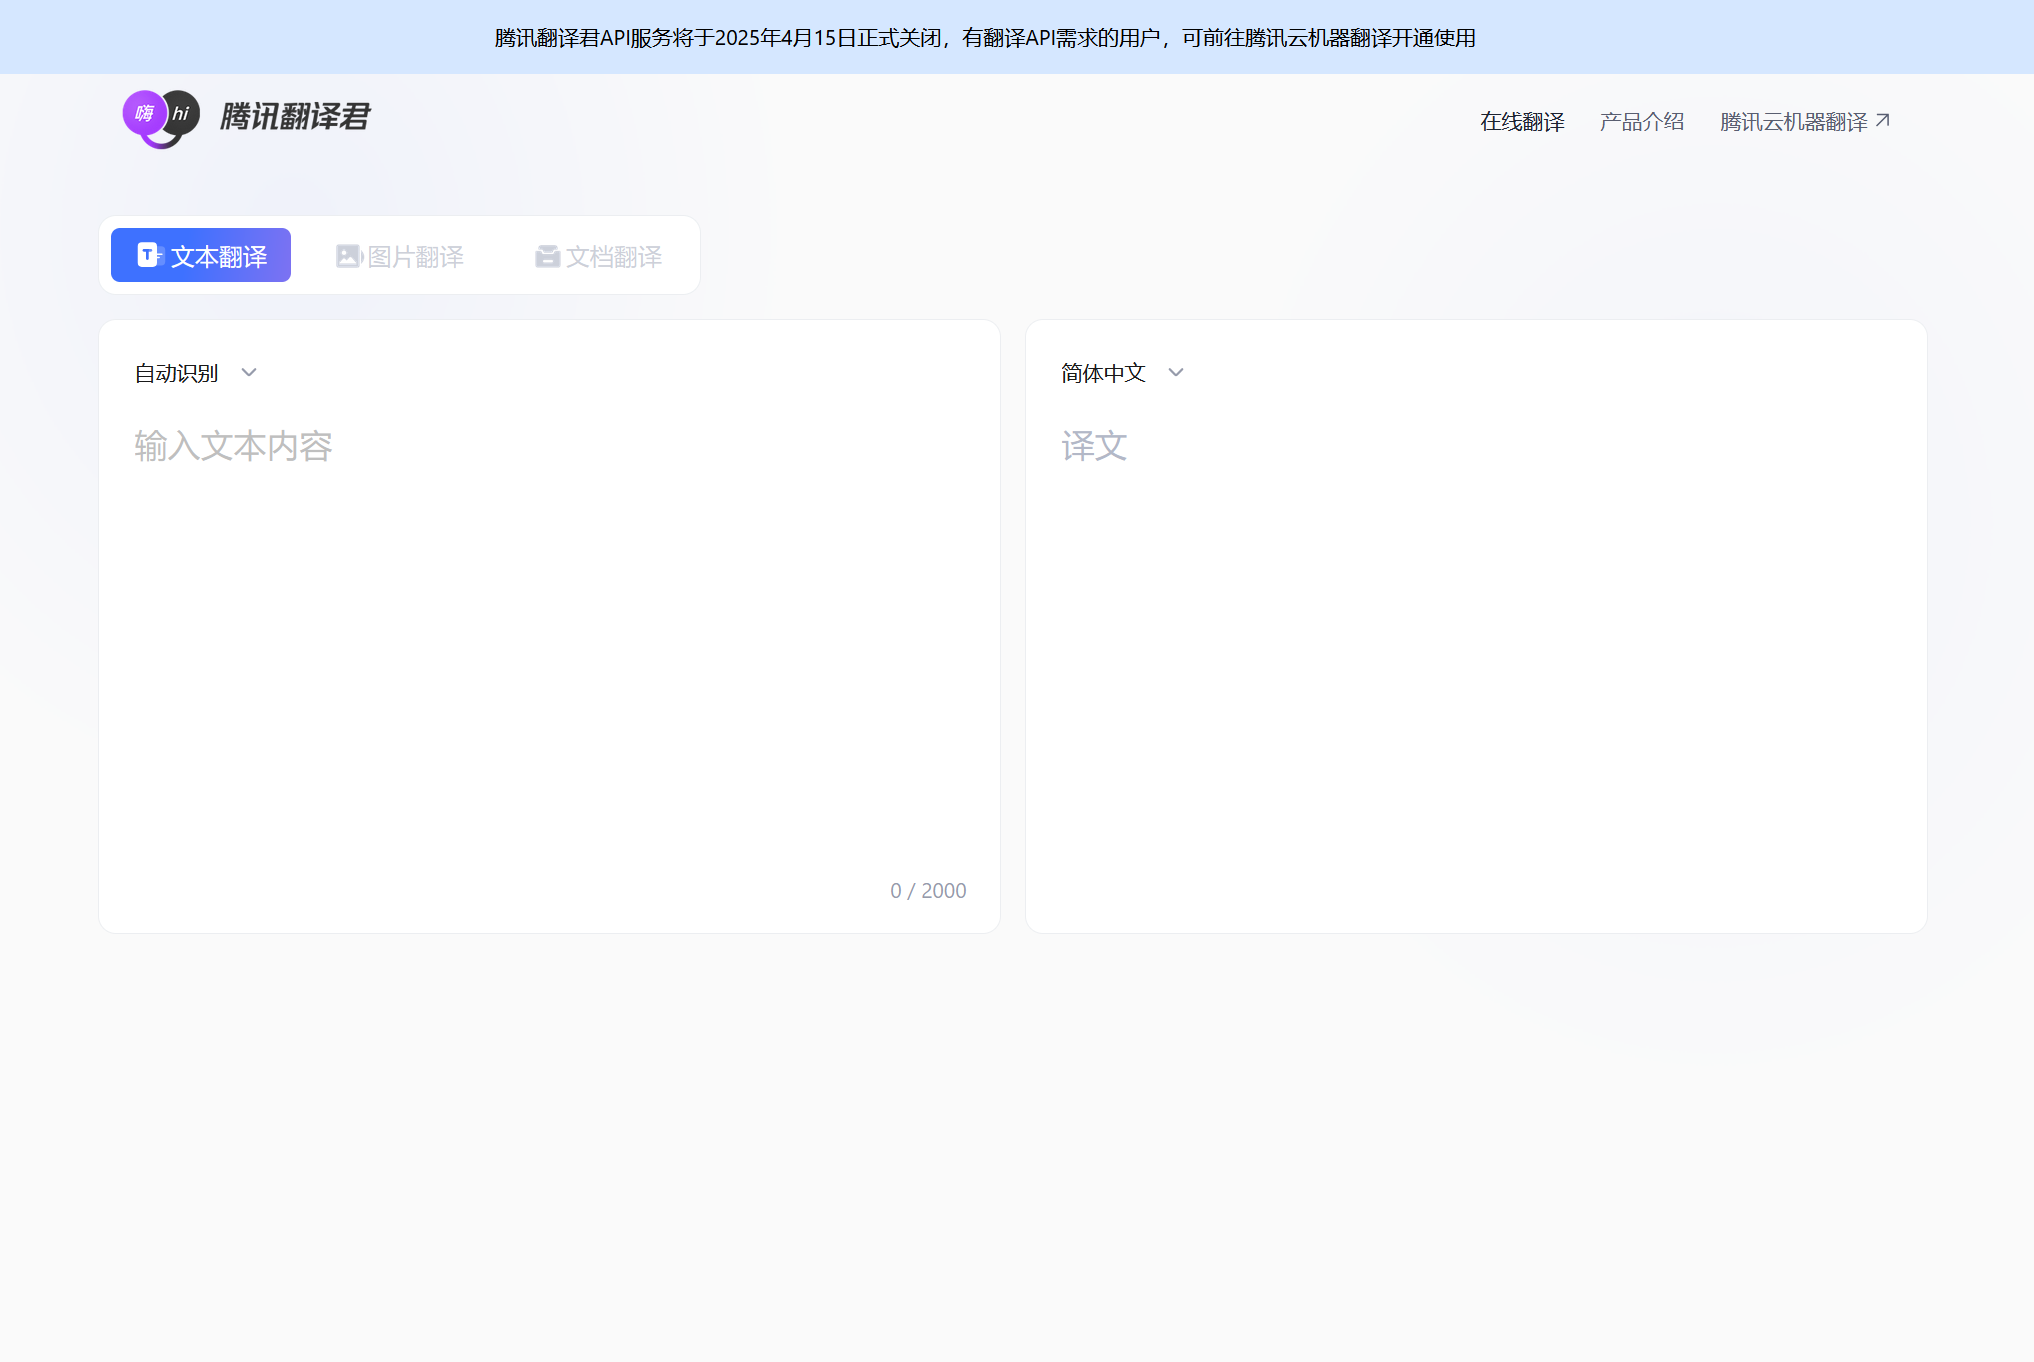Click the document icon on 文档翻译 tab
Image resolution: width=2034 pixels, height=1362 pixels.
click(547, 255)
